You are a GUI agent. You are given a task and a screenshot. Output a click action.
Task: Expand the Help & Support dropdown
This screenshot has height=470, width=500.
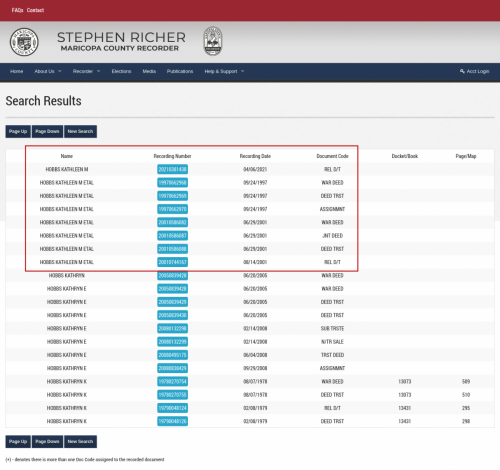click(224, 71)
